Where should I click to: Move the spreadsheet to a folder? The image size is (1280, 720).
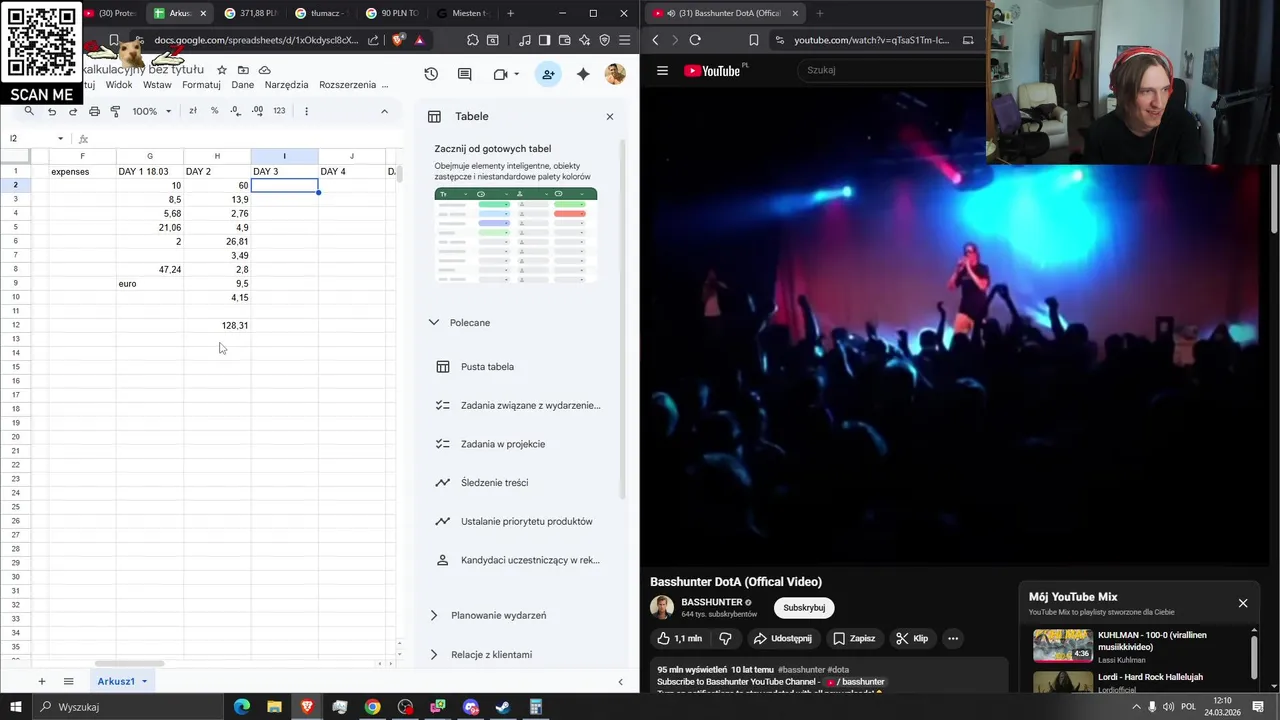243,70
